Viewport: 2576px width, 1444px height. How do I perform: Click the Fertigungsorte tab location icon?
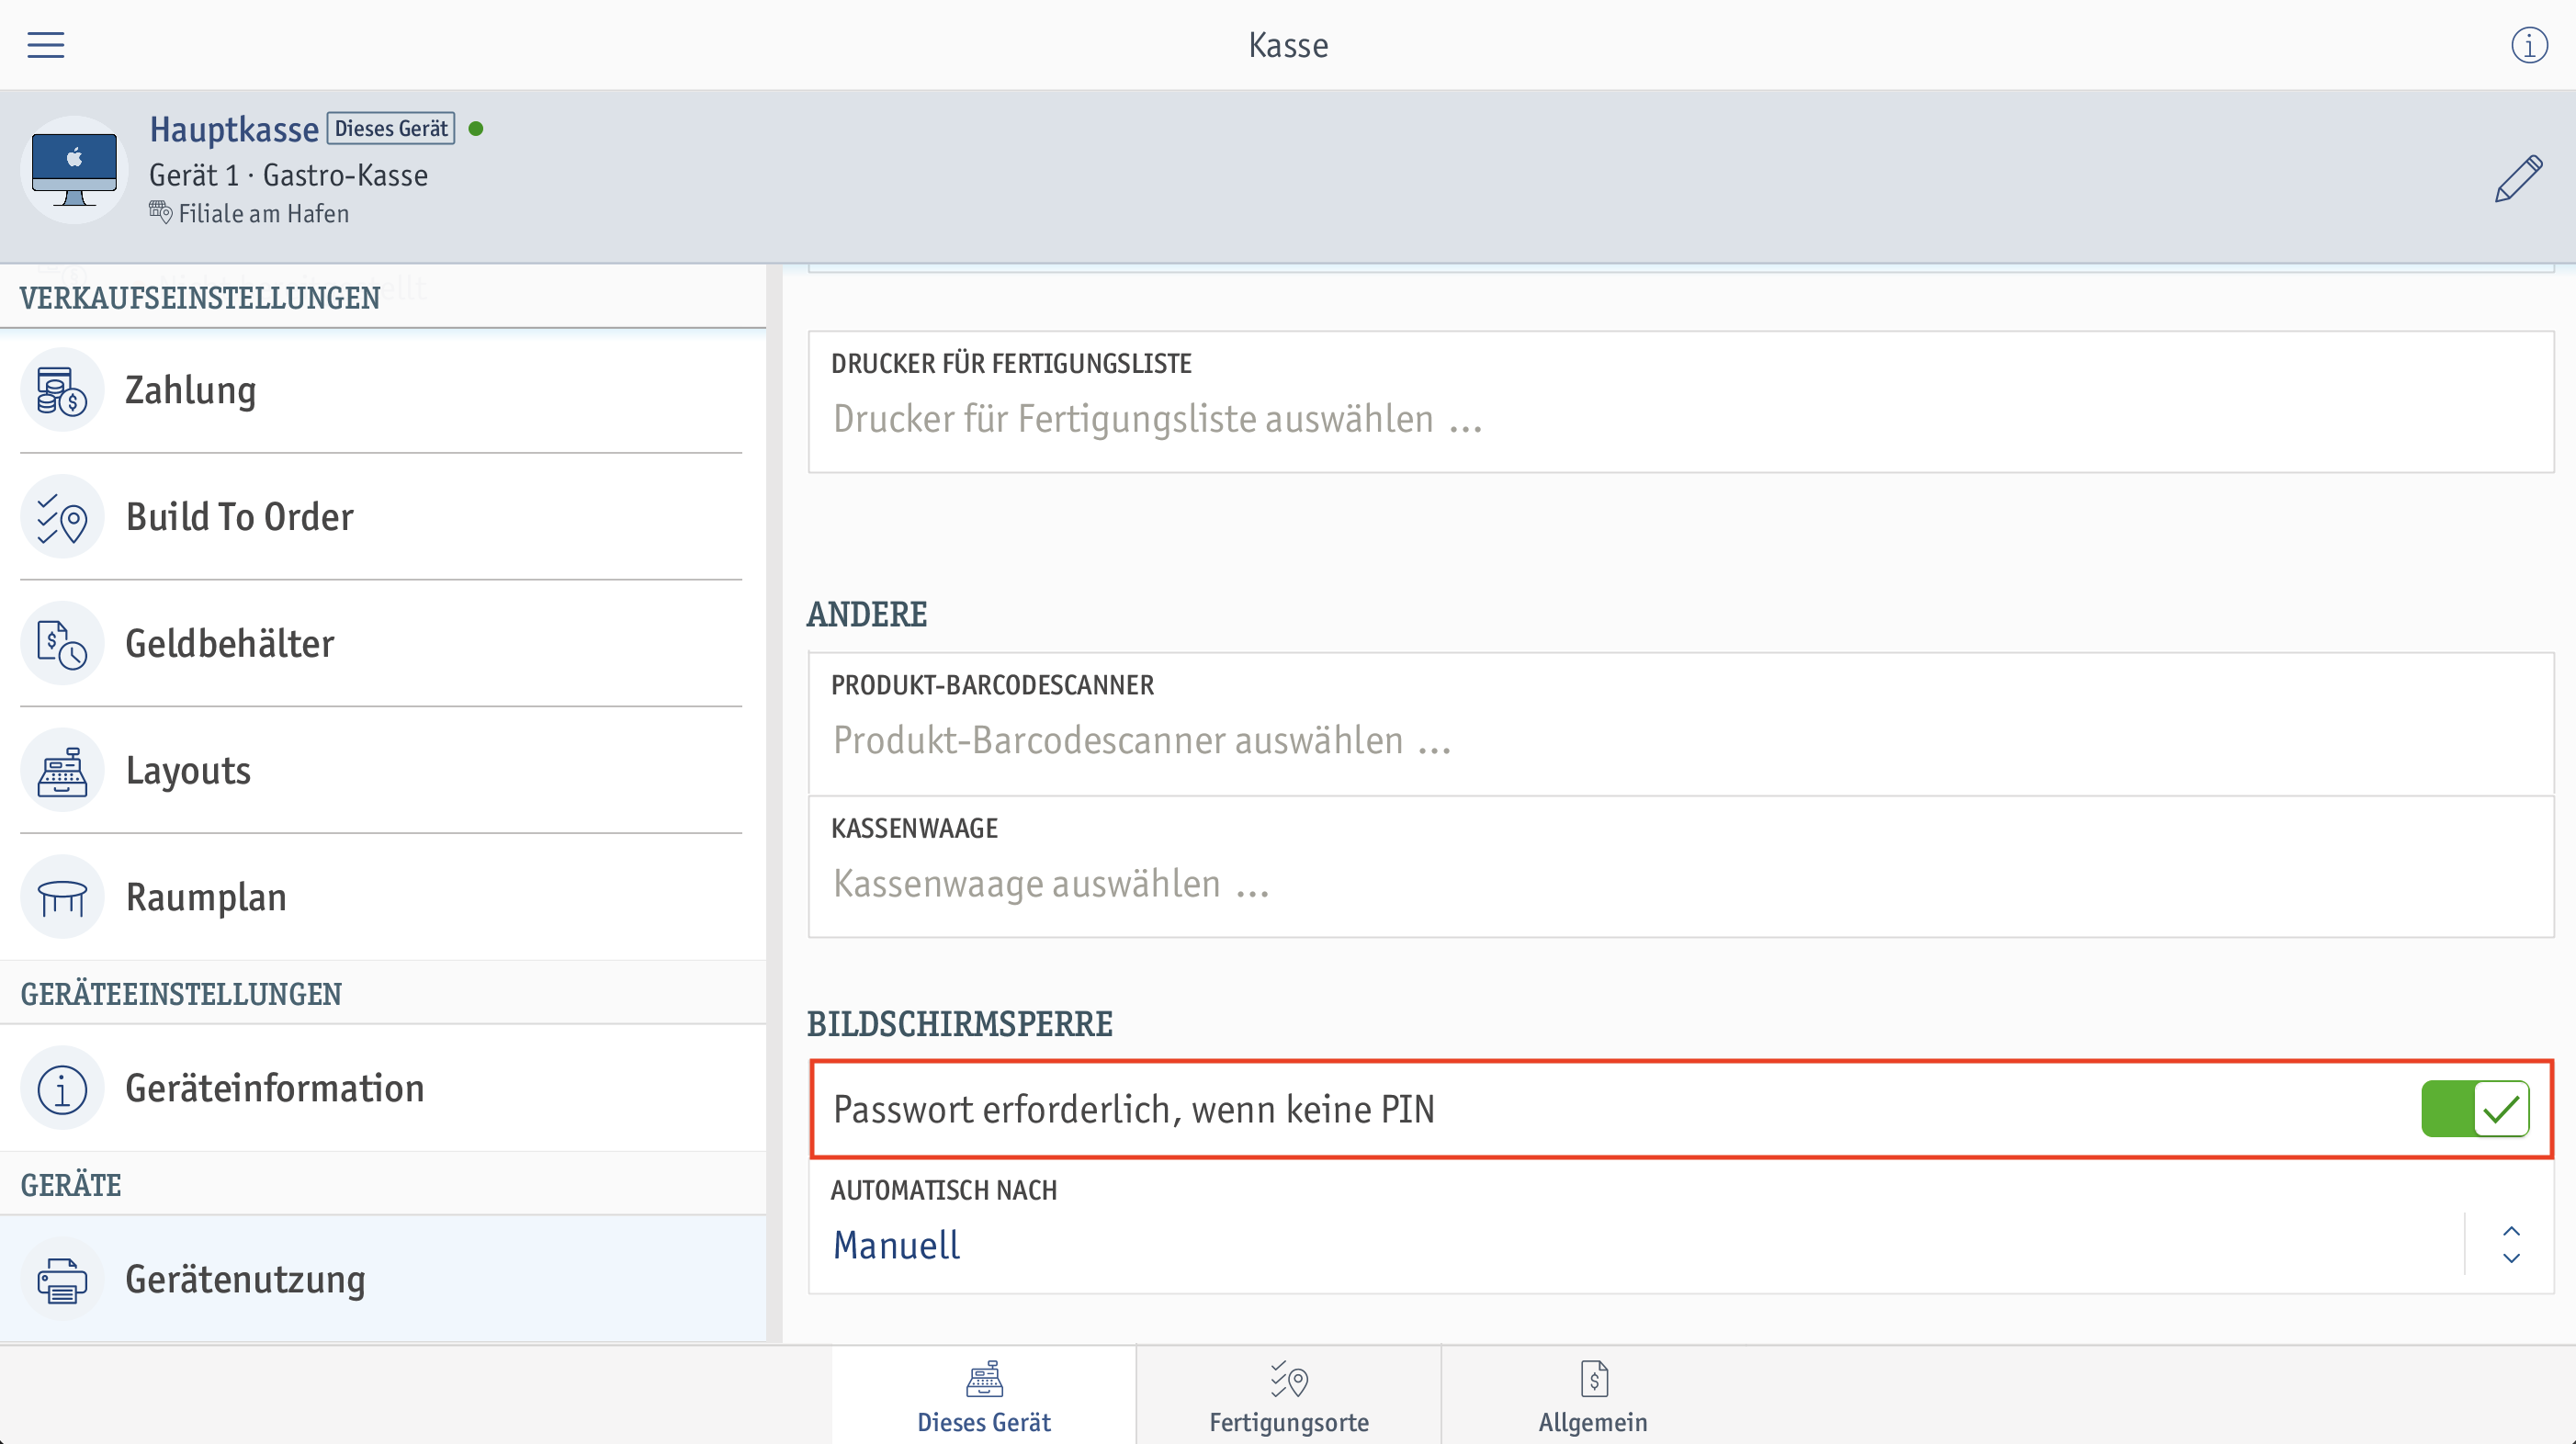point(1289,1379)
